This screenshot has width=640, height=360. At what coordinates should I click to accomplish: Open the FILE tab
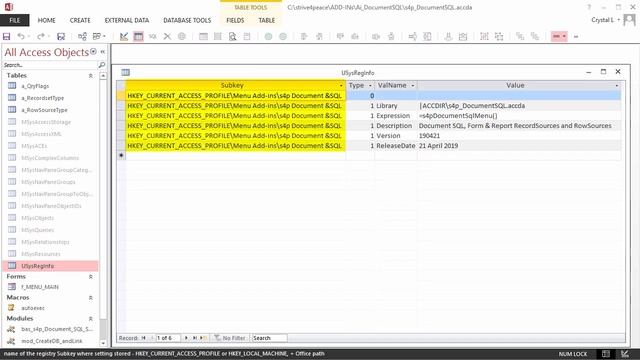tap(15, 20)
